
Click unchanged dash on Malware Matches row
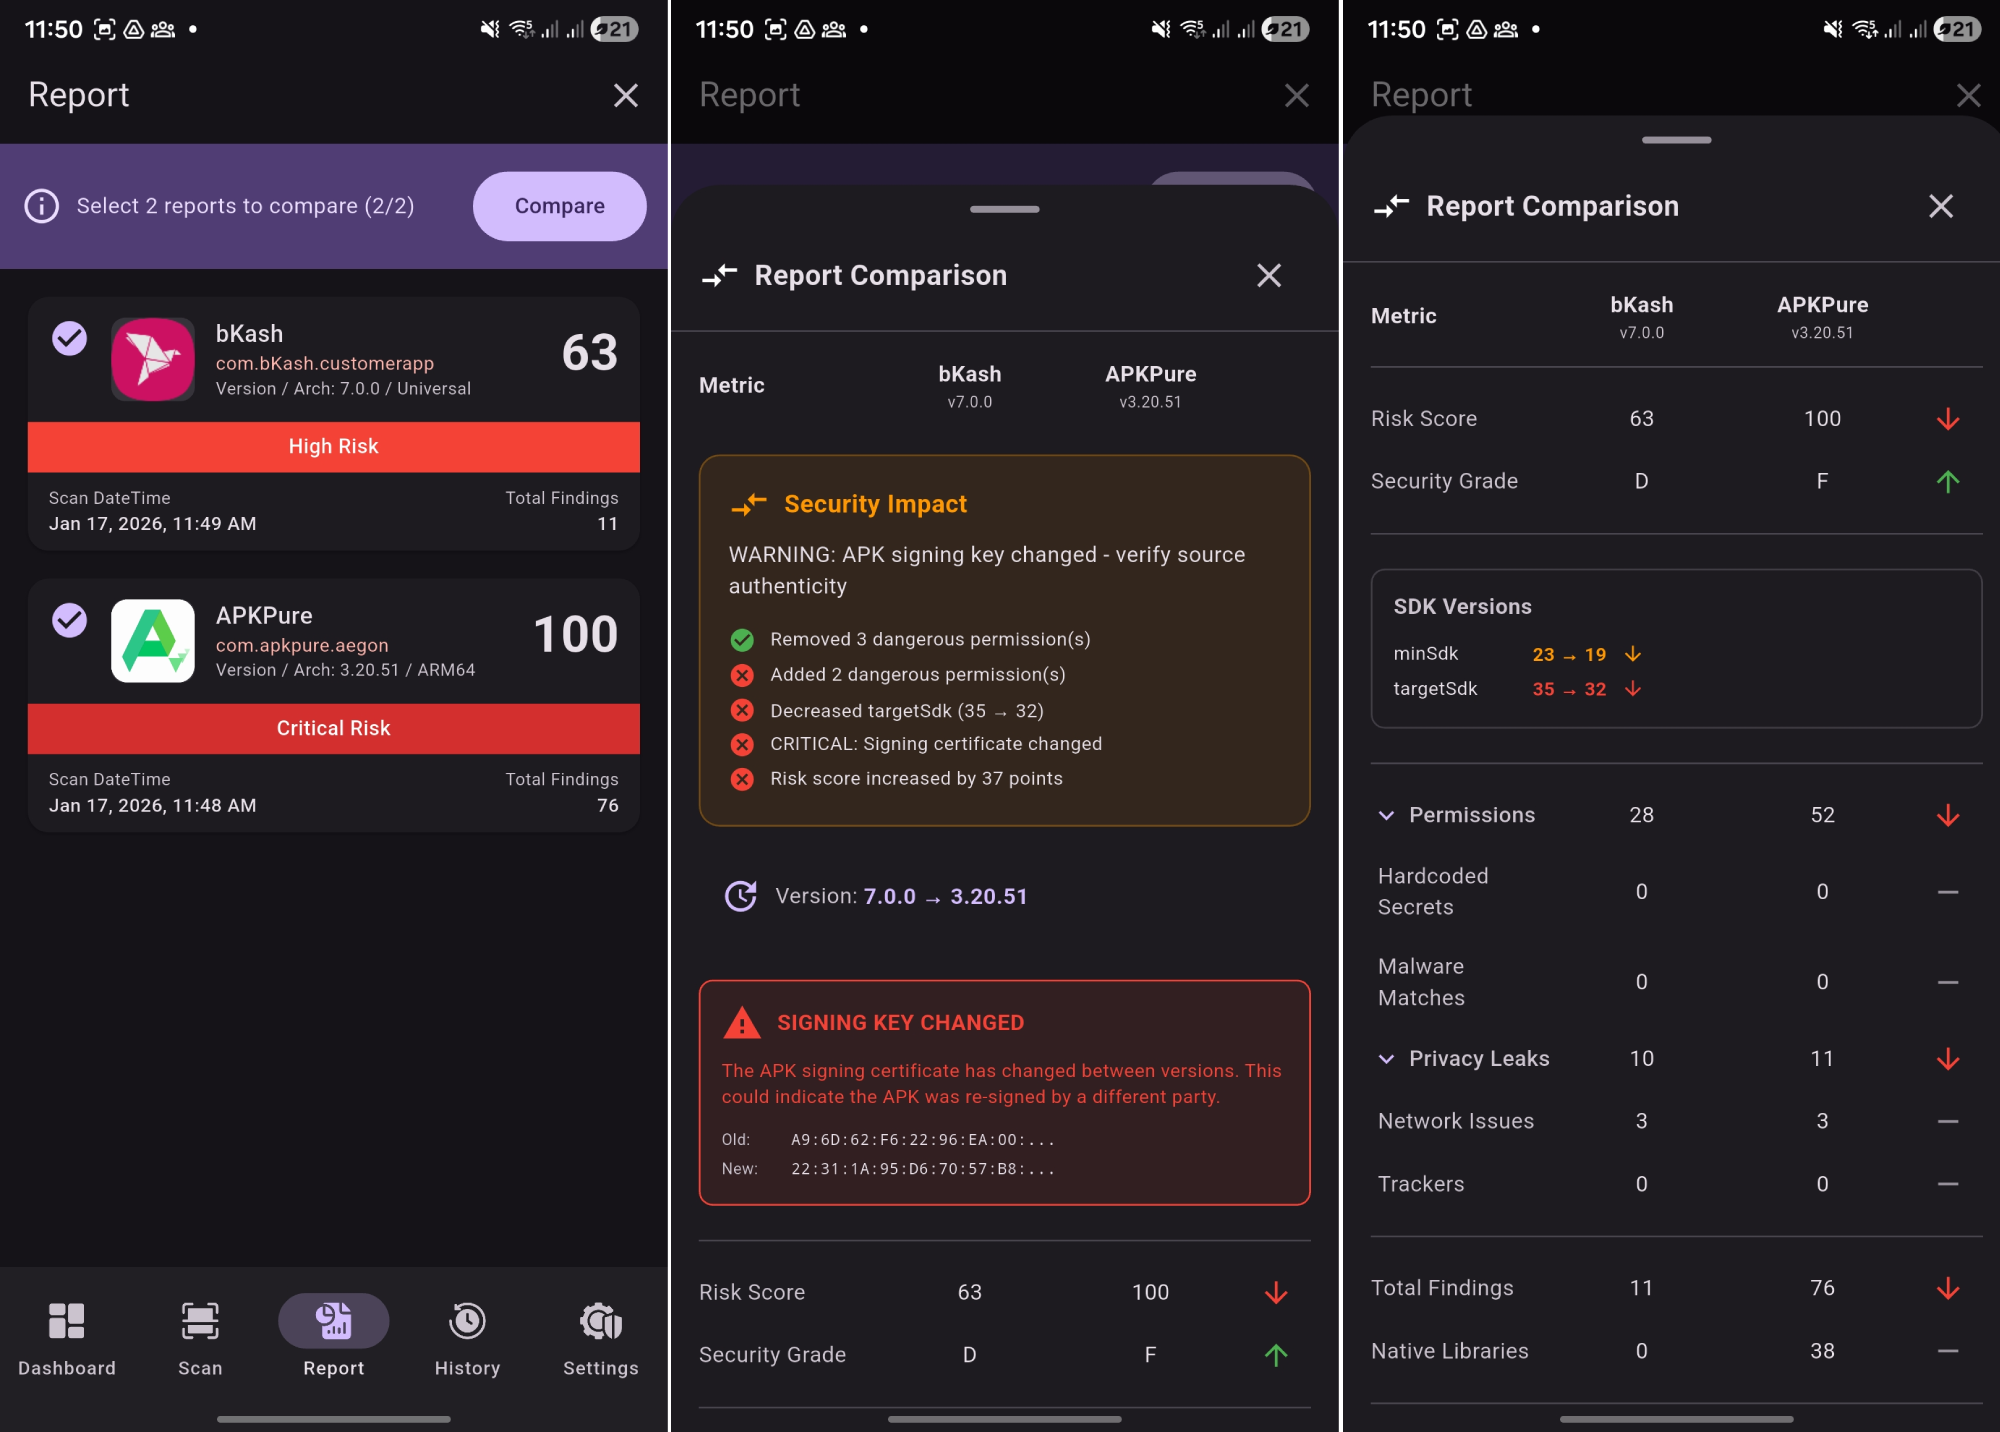1948,982
